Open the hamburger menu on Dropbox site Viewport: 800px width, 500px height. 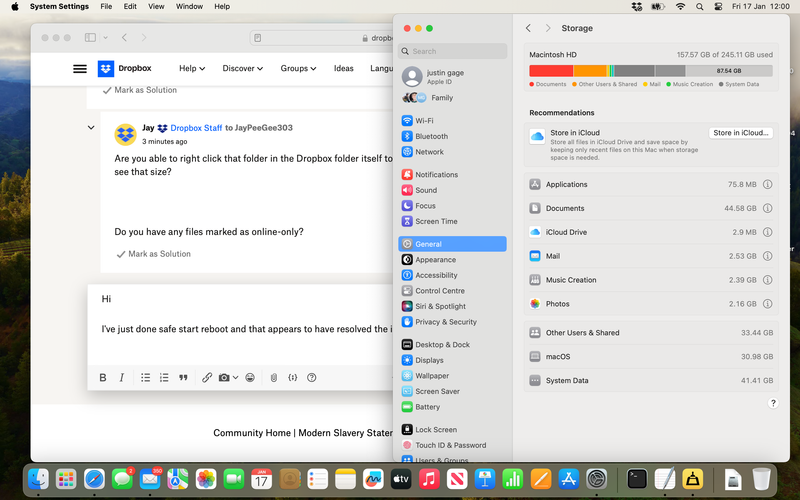coord(80,69)
